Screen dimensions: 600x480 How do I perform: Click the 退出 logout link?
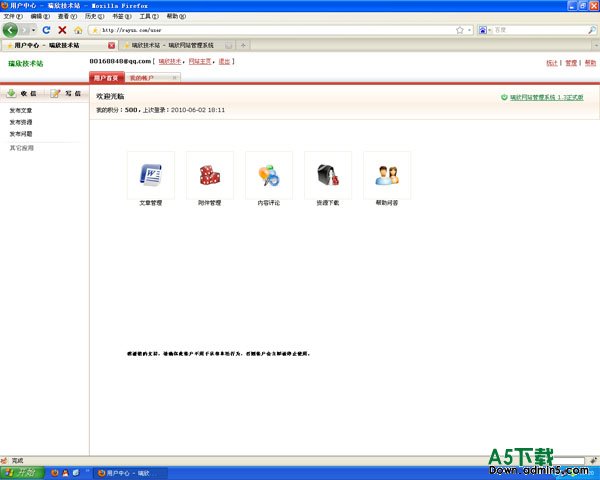(224, 62)
